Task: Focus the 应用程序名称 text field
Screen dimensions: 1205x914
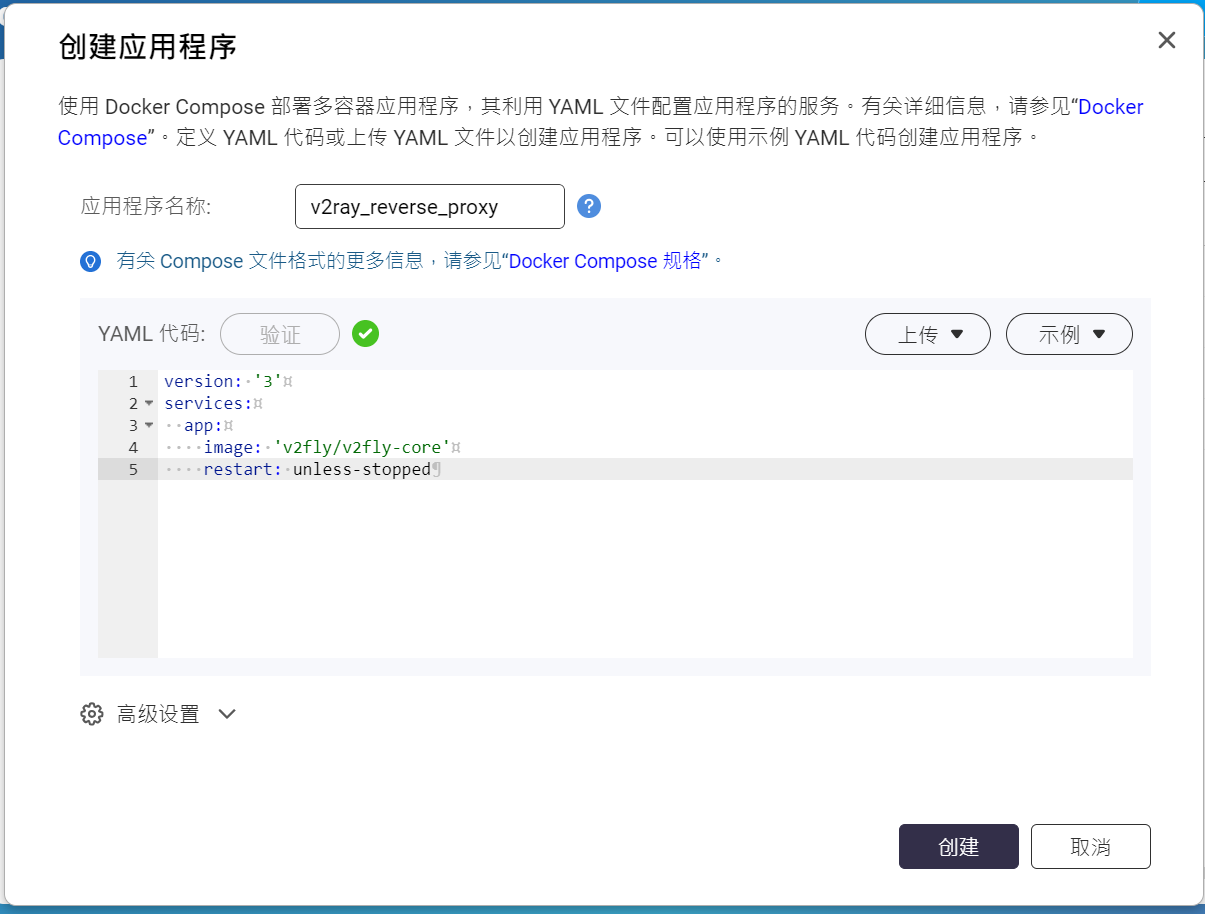Action: click(430, 207)
